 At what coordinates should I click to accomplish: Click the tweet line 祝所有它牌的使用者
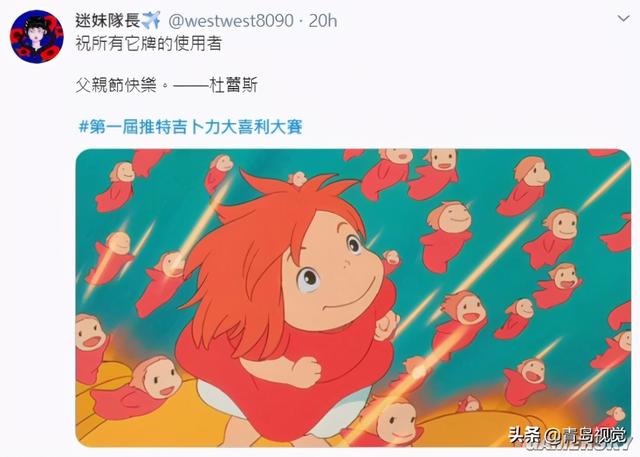(x=149, y=44)
